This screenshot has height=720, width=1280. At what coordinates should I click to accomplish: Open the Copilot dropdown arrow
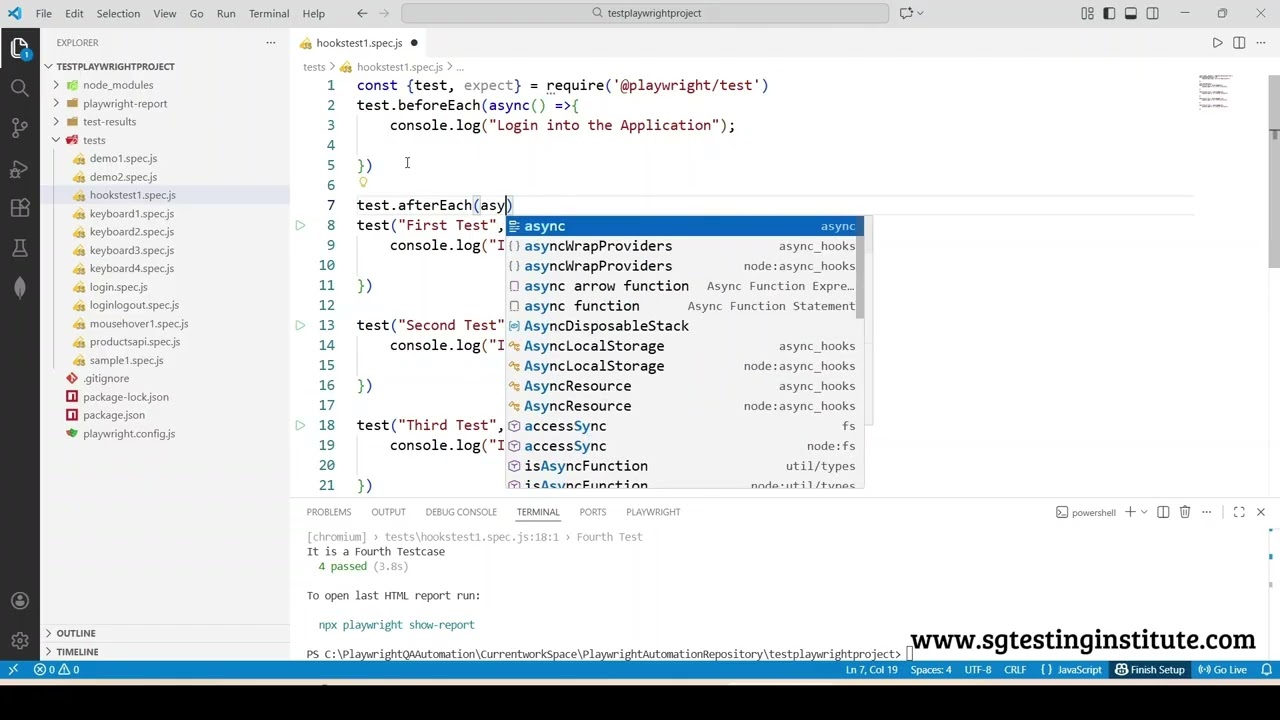point(919,13)
